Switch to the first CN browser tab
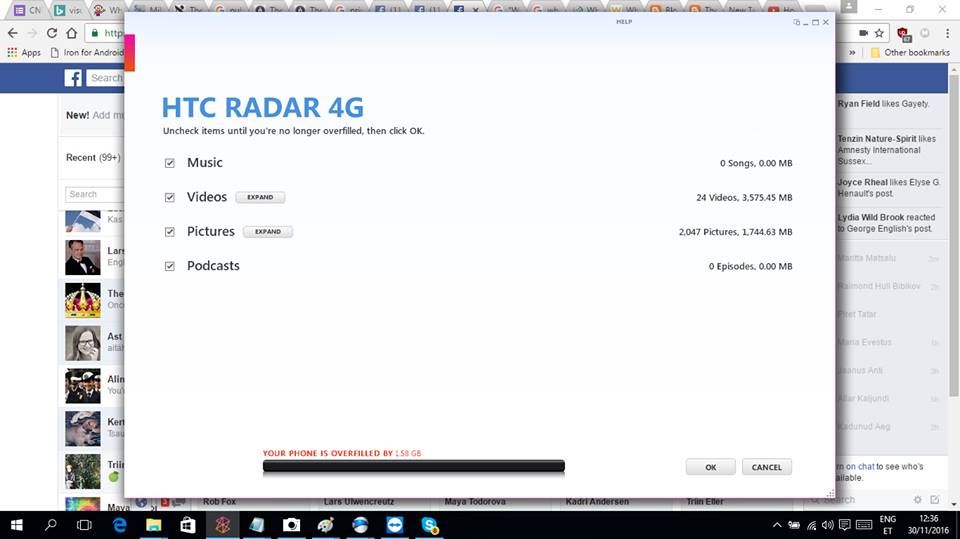This screenshot has width=960, height=539. (x=27, y=10)
